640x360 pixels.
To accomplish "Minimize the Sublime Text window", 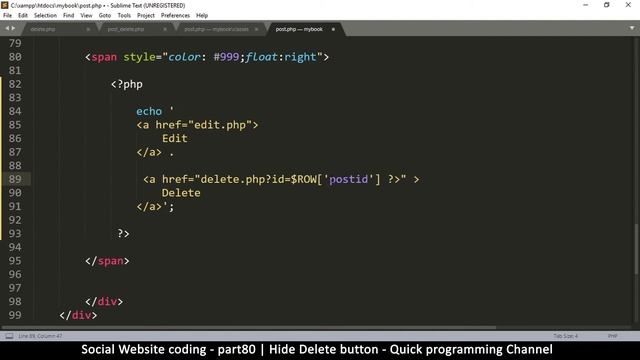I will click(x=585, y=5).
